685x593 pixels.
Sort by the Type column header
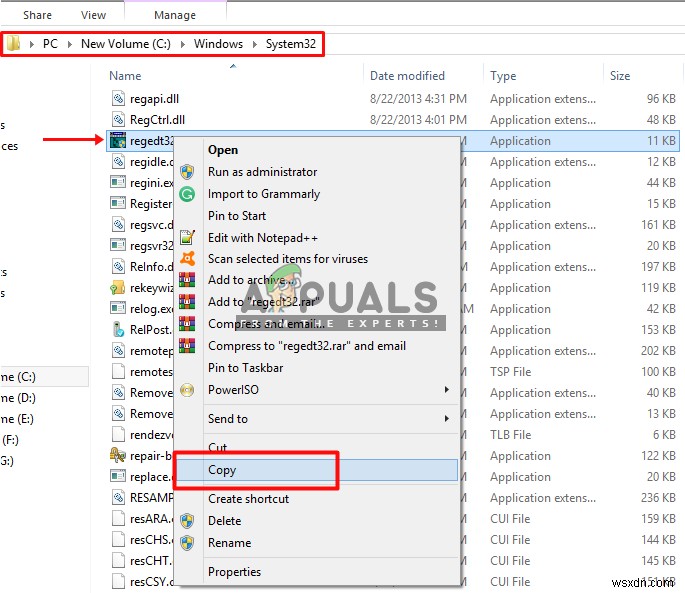(x=503, y=76)
